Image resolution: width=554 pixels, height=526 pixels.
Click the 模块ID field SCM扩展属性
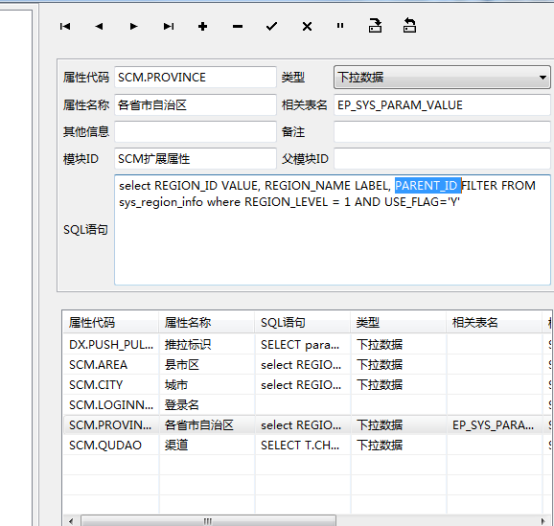[195, 159]
